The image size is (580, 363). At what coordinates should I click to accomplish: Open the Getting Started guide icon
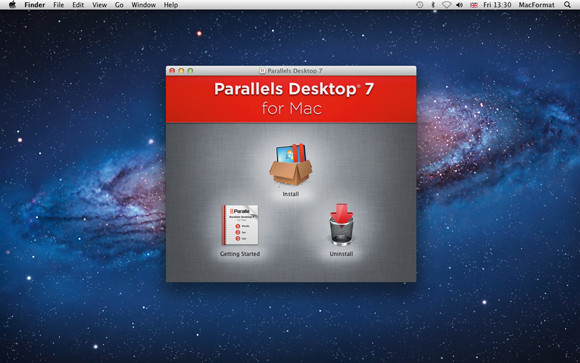pos(240,225)
